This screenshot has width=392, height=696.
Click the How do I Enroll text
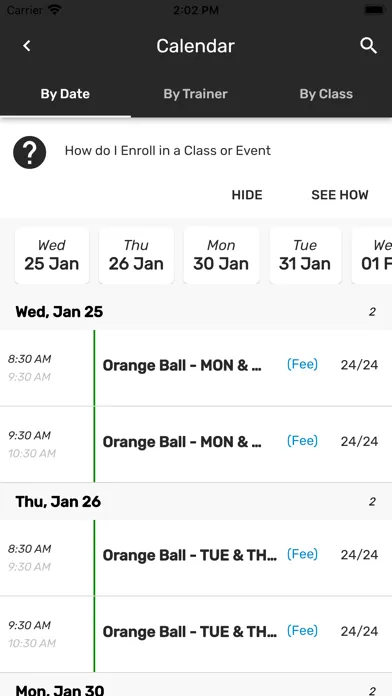click(x=168, y=150)
